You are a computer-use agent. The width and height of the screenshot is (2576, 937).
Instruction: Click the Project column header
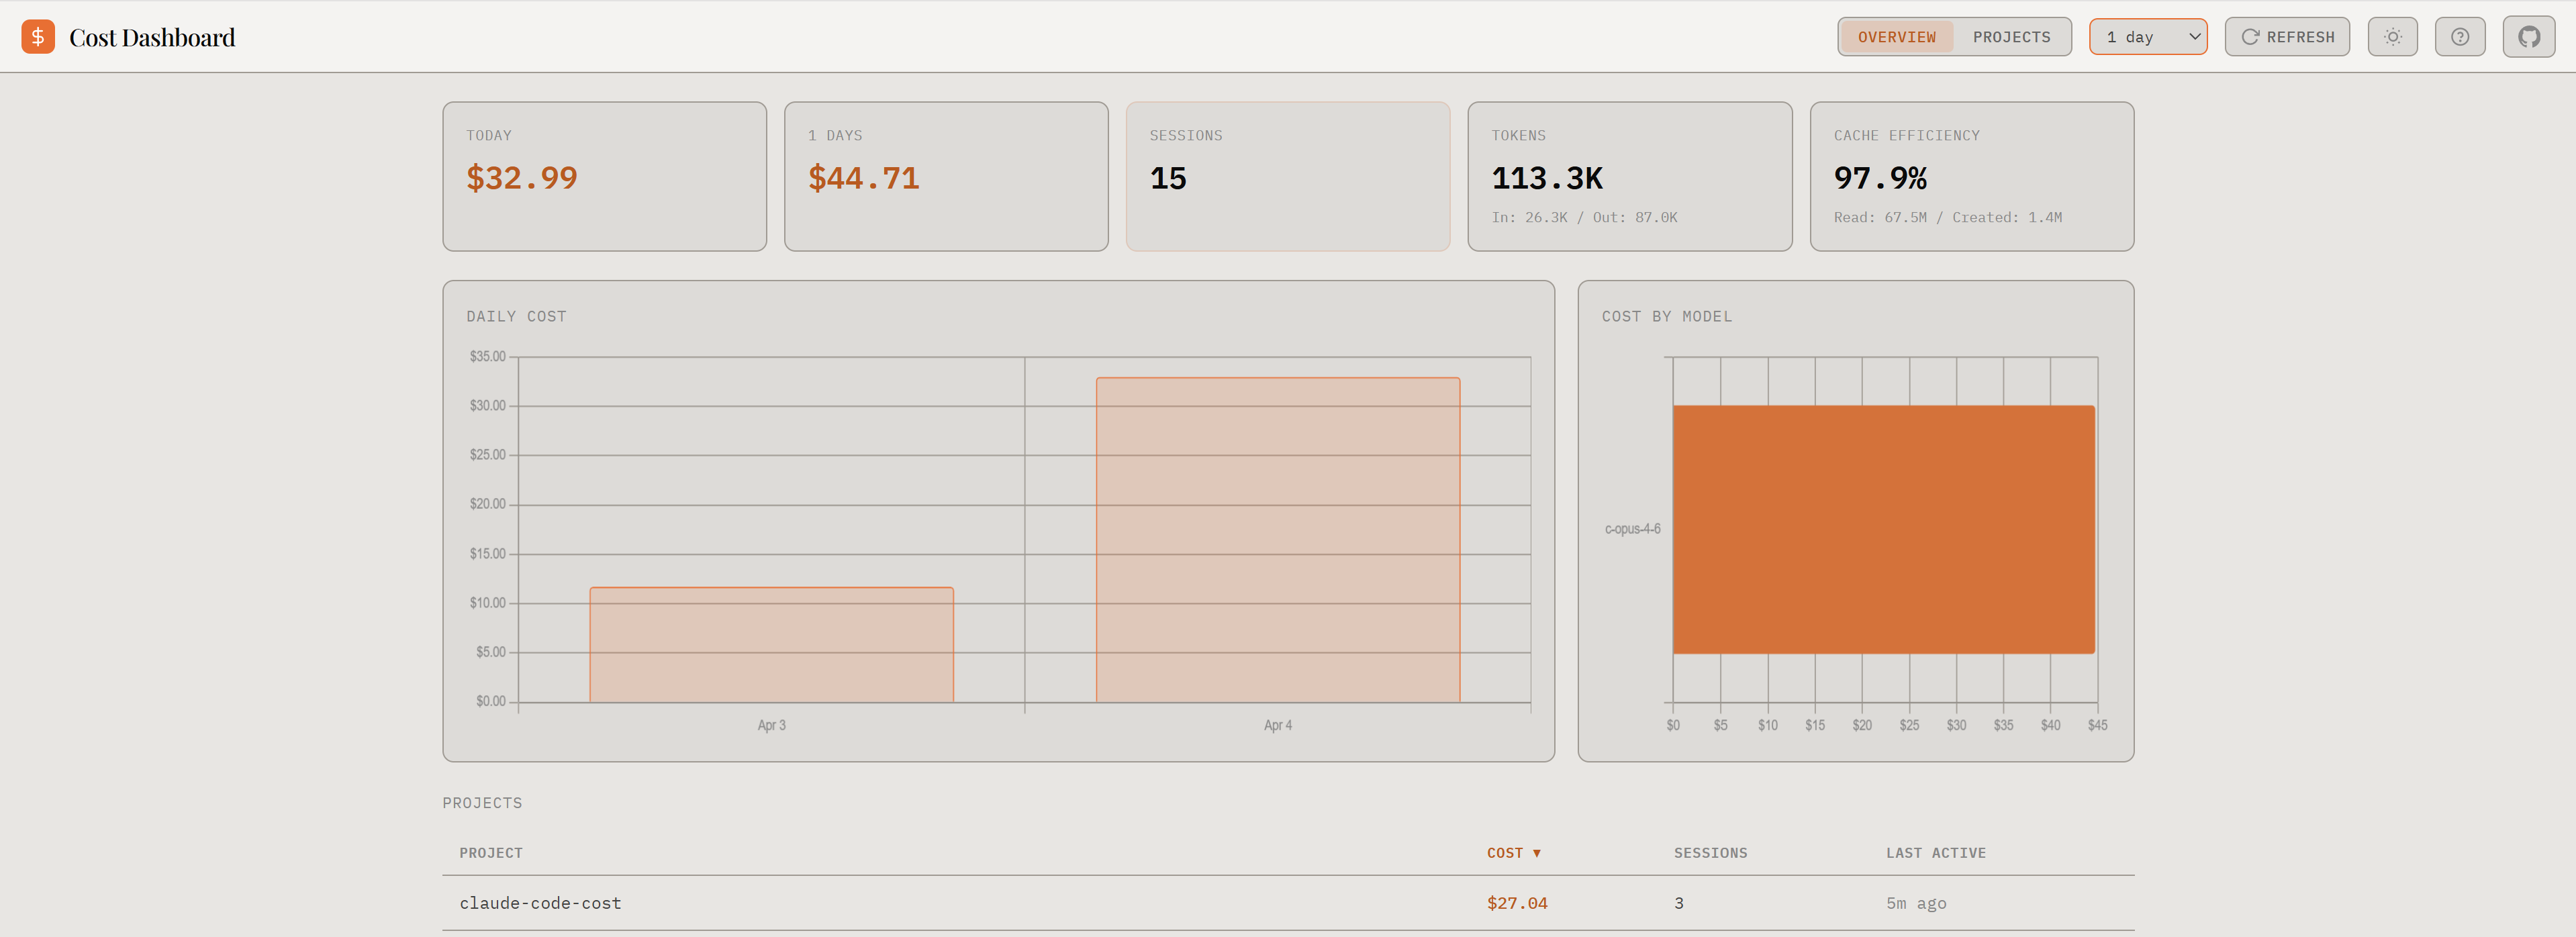[490, 853]
